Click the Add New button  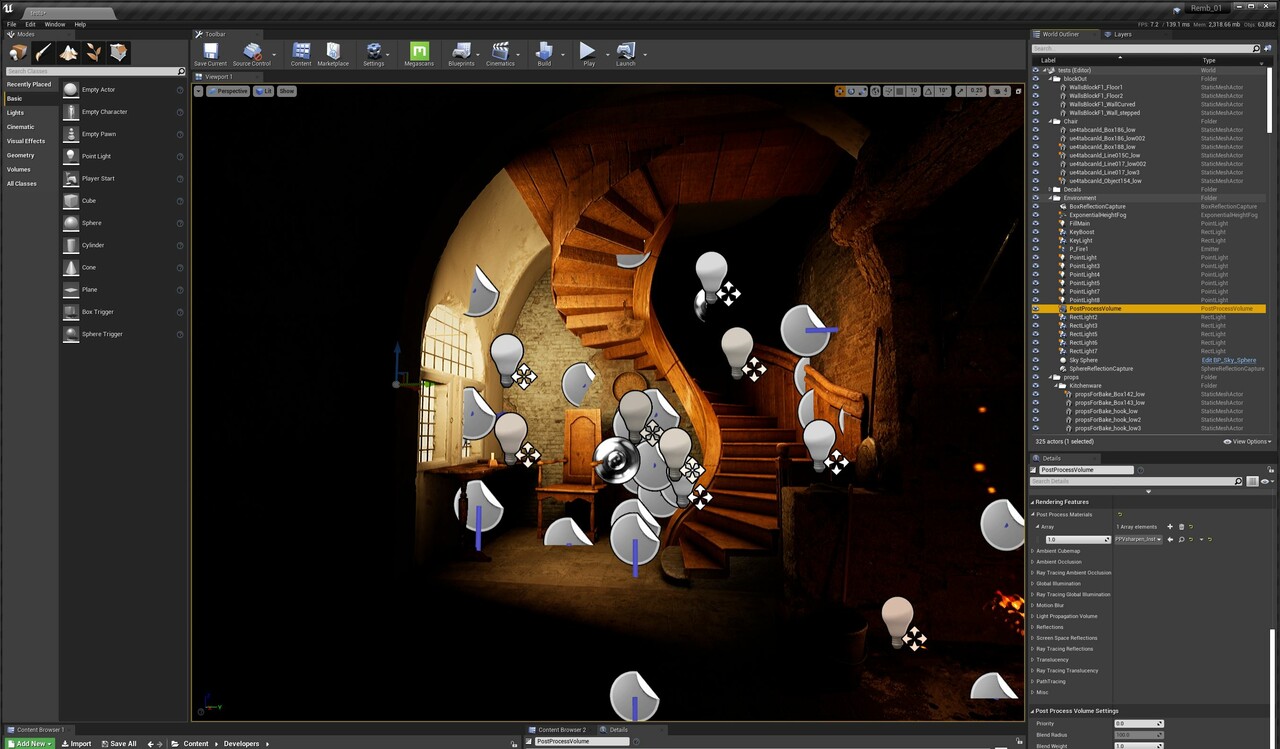point(29,743)
